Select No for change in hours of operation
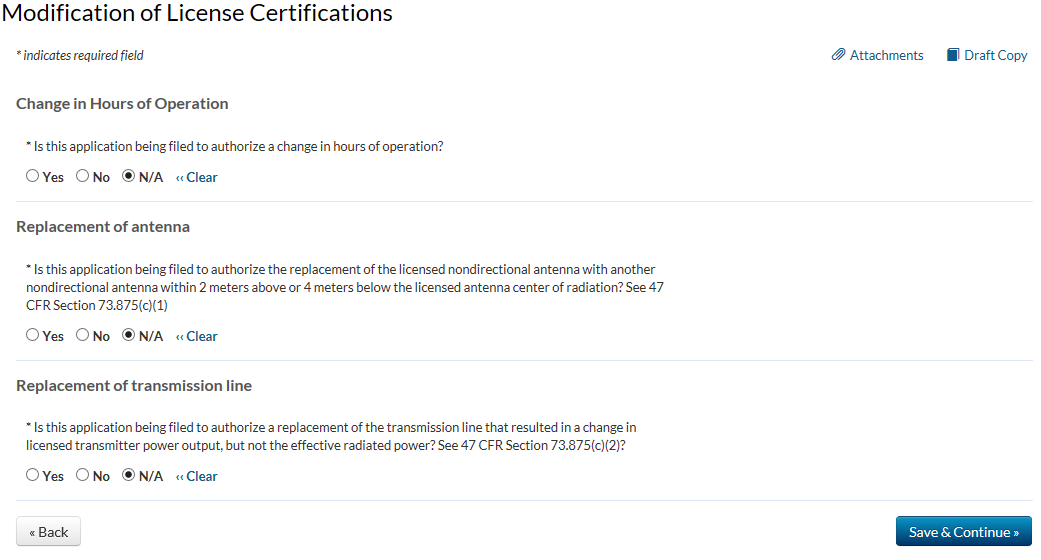 point(83,177)
